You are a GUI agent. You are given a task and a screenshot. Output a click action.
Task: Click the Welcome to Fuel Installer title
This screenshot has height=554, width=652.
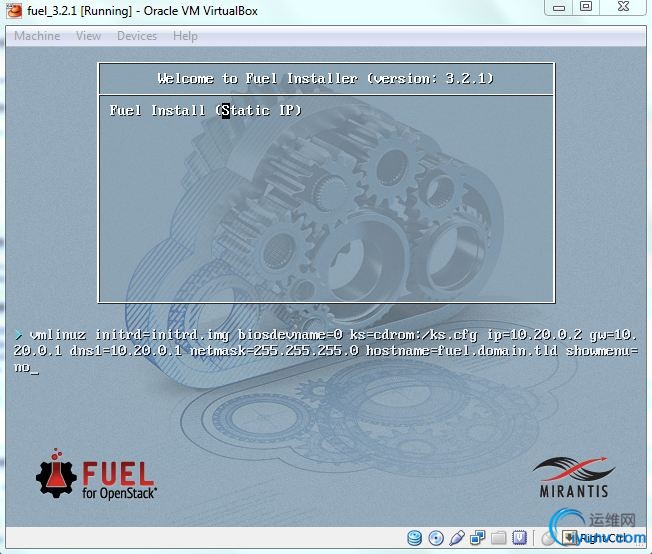click(326, 78)
